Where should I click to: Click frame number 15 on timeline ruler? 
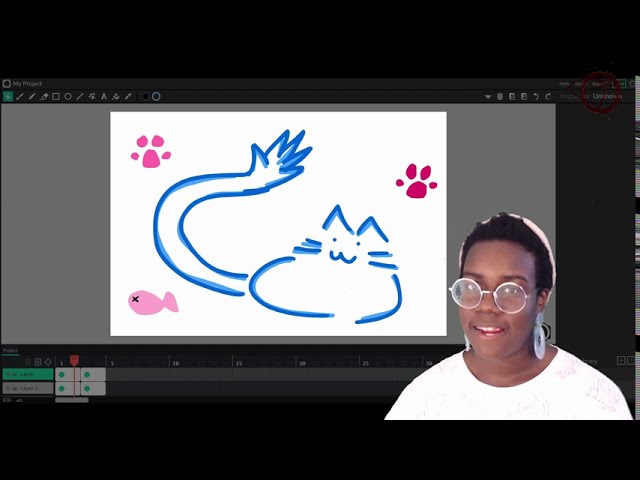(x=239, y=363)
